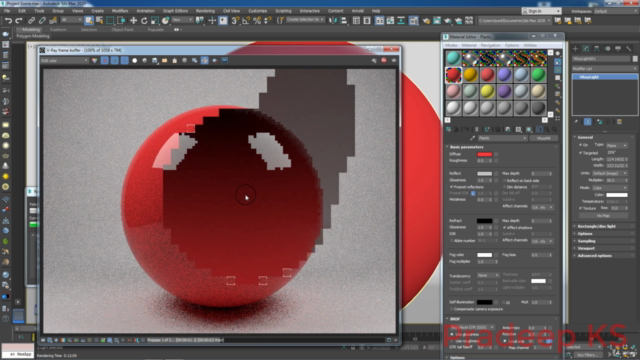The image size is (640, 360).
Task: Select the Select and Rotate tool
Action: [x=144, y=20]
